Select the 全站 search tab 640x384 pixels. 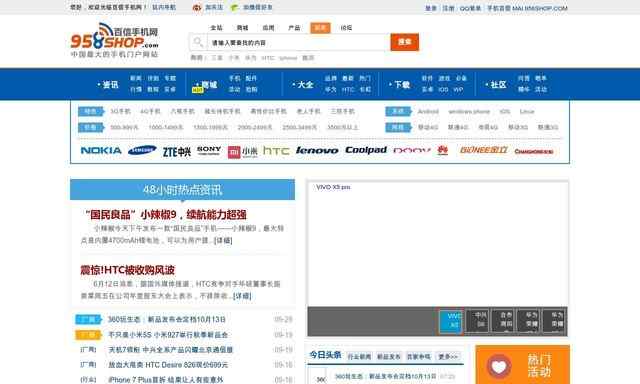(x=216, y=28)
